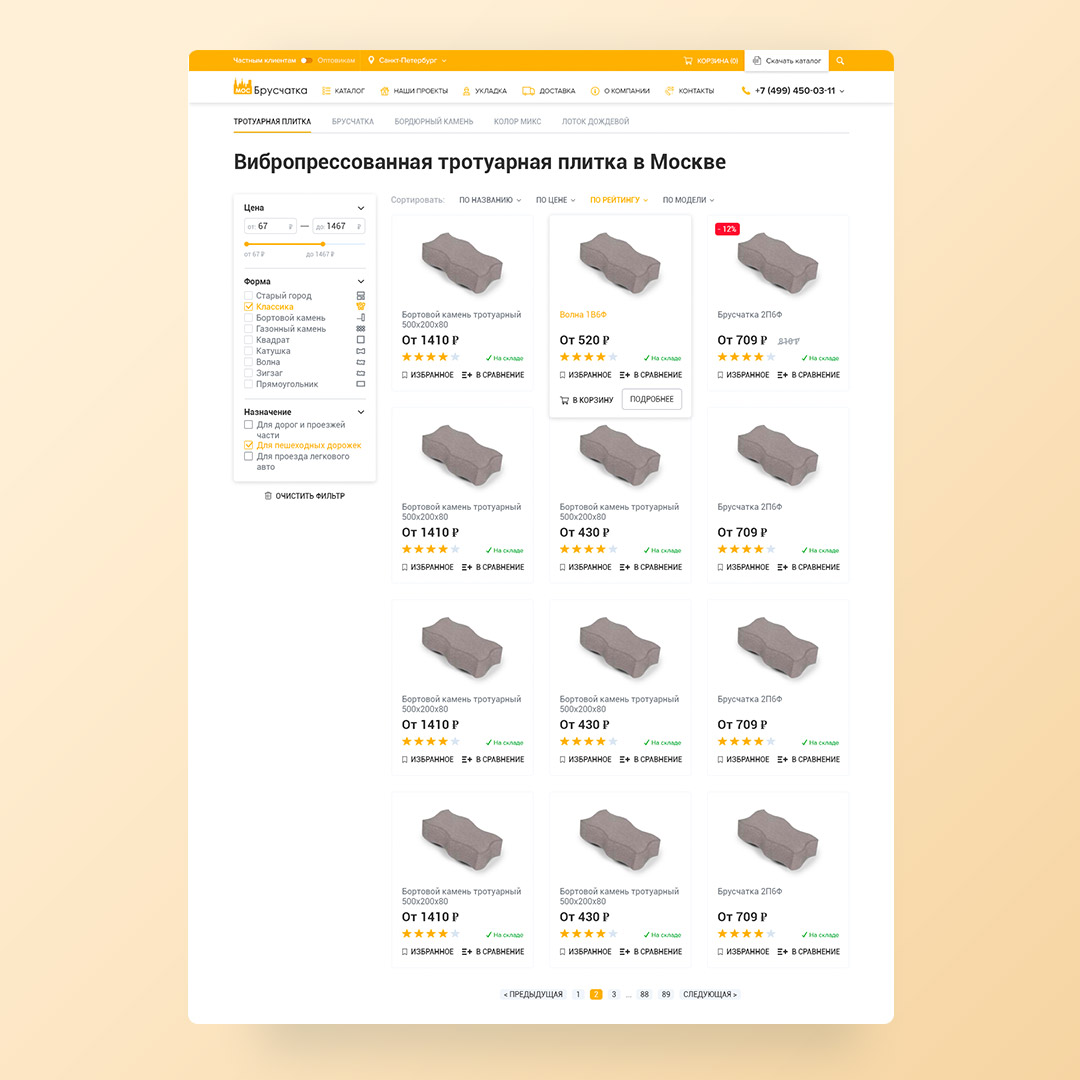Switch to the Лоток дождевой tab
1080x1080 pixels.
point(595,121)
